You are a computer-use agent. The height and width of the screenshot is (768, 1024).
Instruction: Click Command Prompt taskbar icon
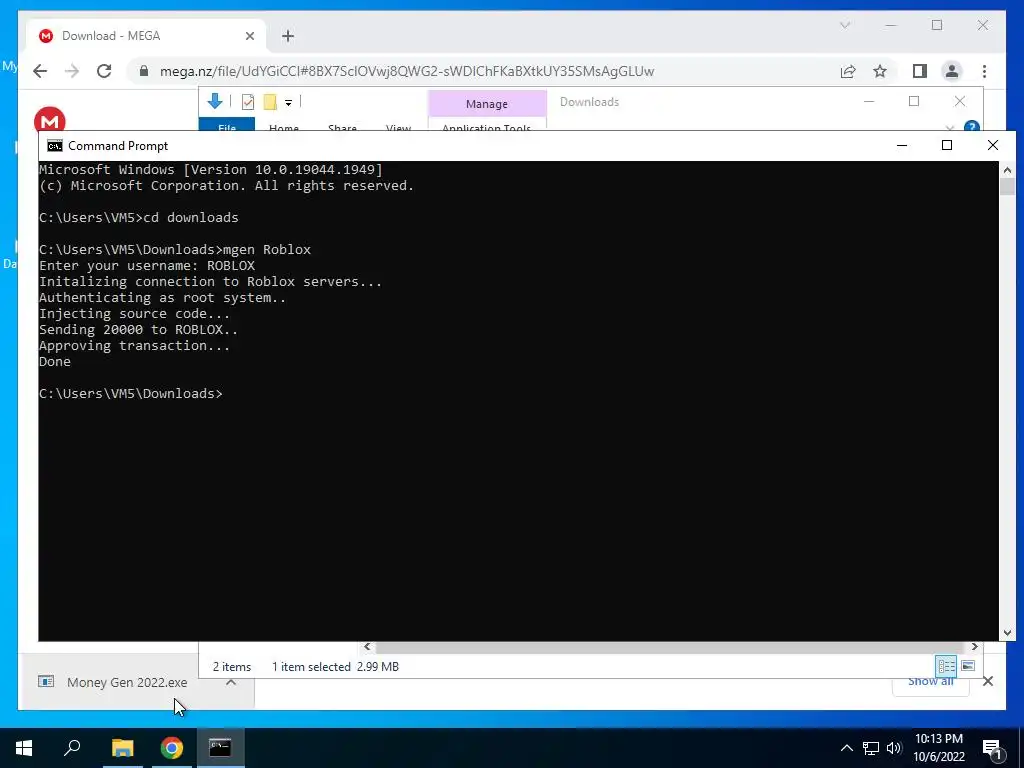(x=220, y=748)
